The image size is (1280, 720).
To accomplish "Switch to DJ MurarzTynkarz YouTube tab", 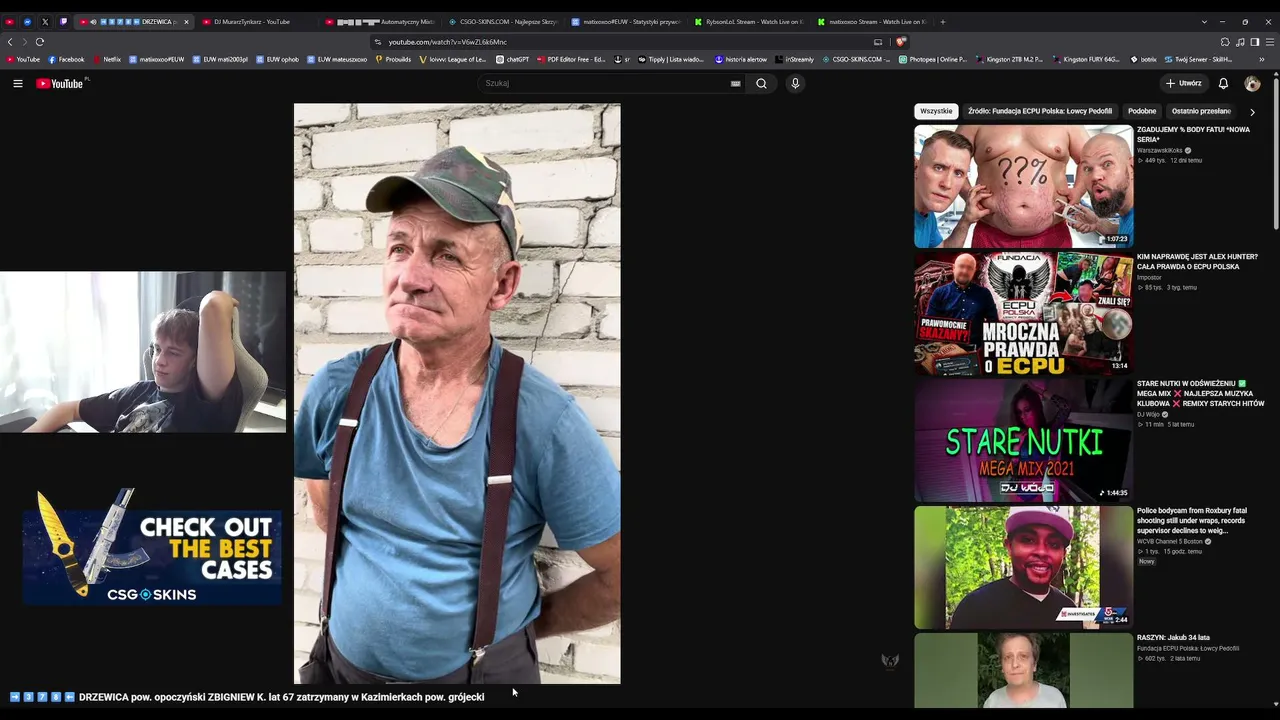I will 255,22.
